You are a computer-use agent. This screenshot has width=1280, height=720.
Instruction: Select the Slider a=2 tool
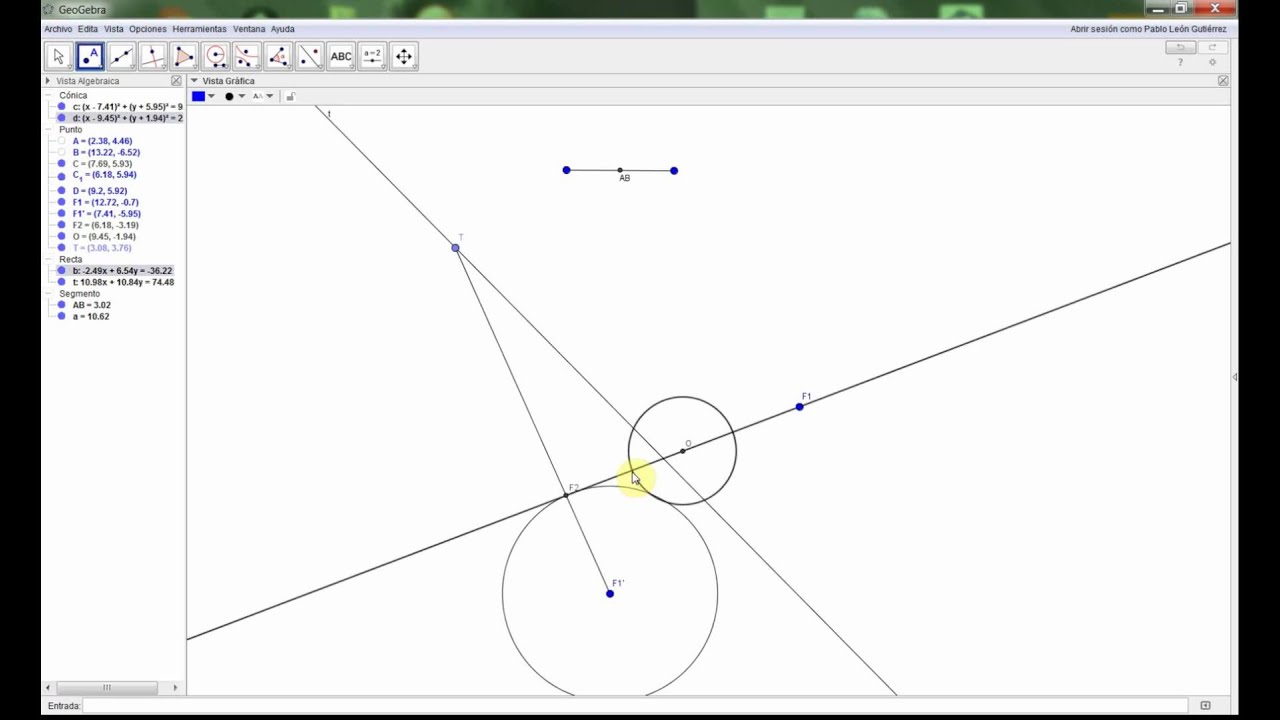pos(372,56)
